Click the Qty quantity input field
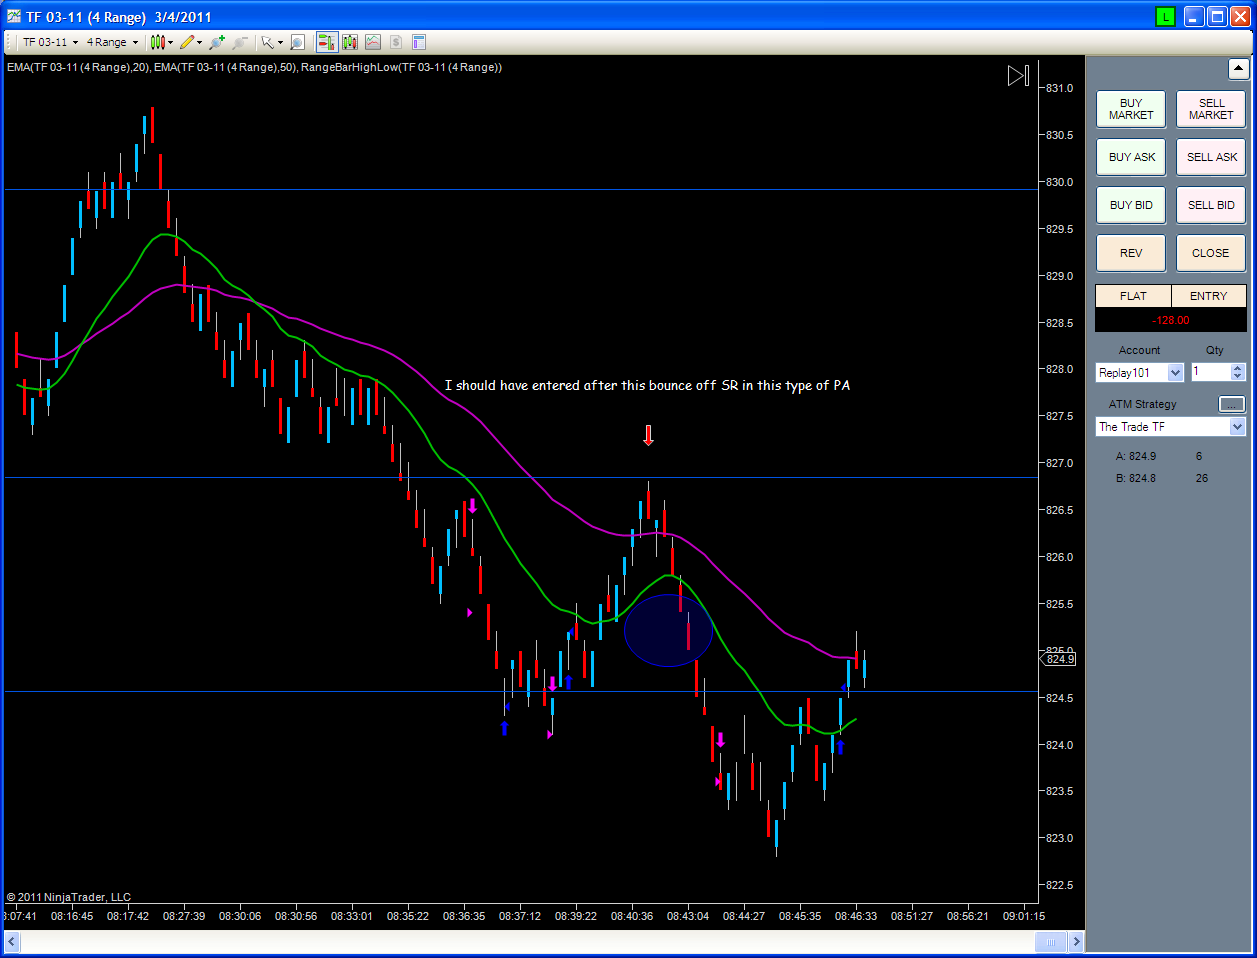The width and height of the screenshot is (1257, 958). click(x=1210, y=372)
